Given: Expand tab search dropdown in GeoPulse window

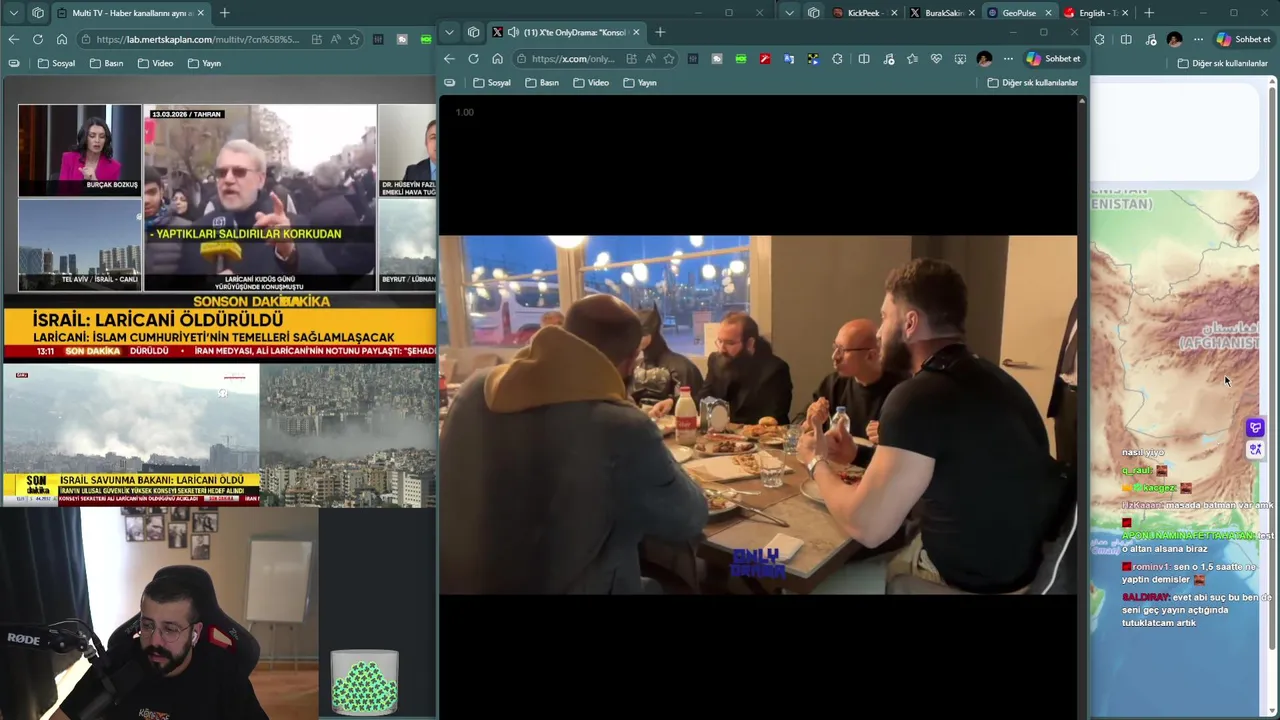Looking at the screenshot, I should point(790,13).
